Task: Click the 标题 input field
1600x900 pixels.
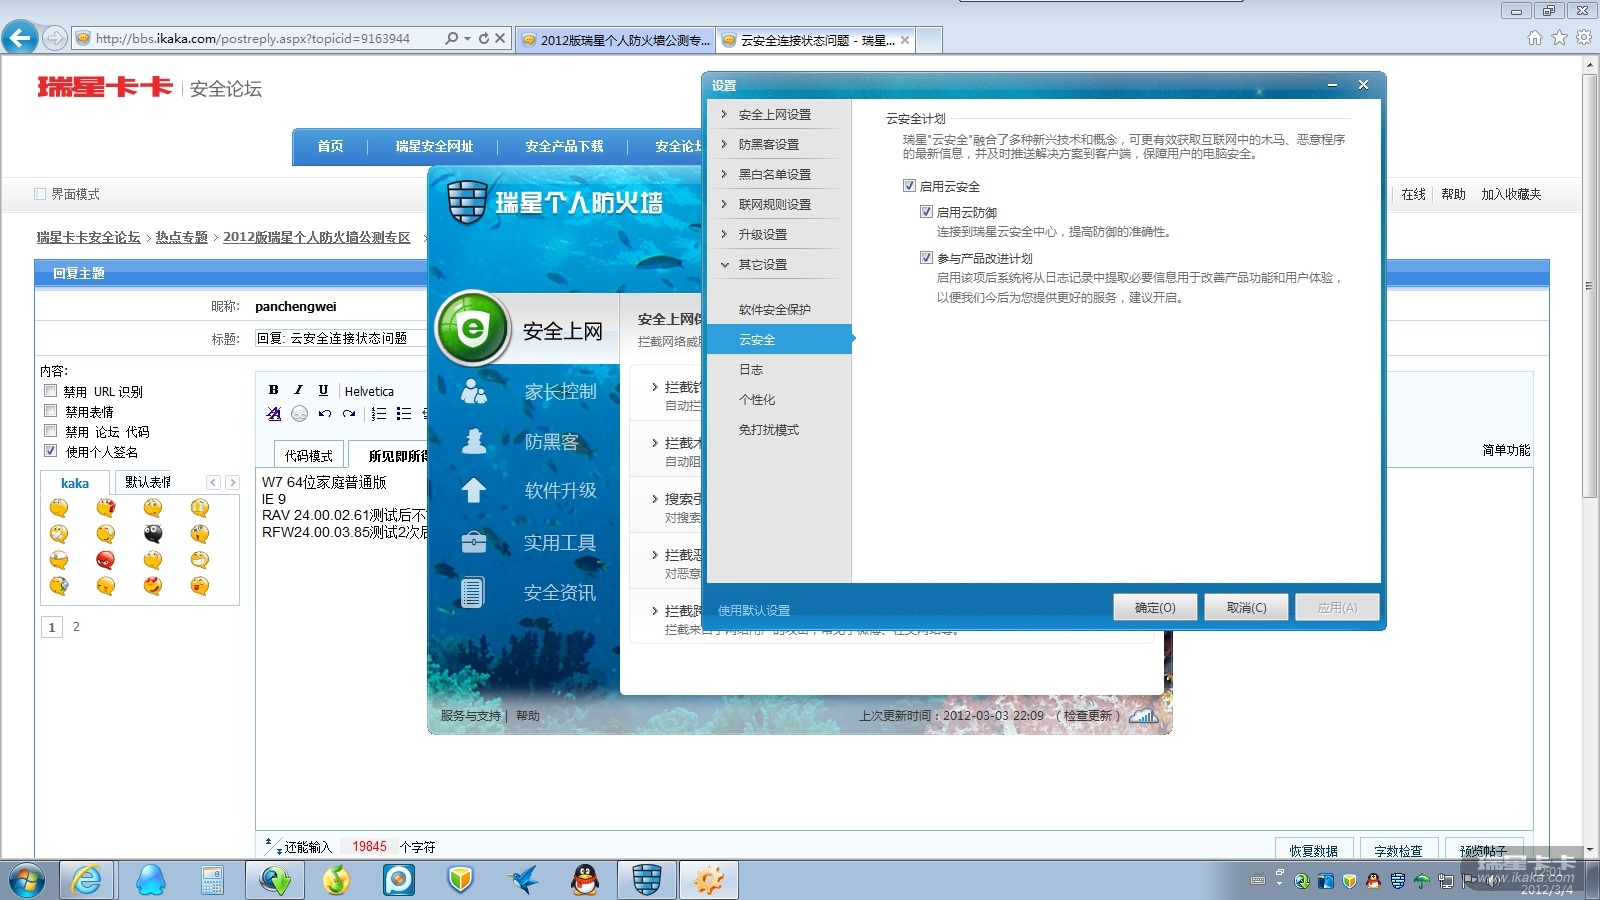Action: click(340, 338)
